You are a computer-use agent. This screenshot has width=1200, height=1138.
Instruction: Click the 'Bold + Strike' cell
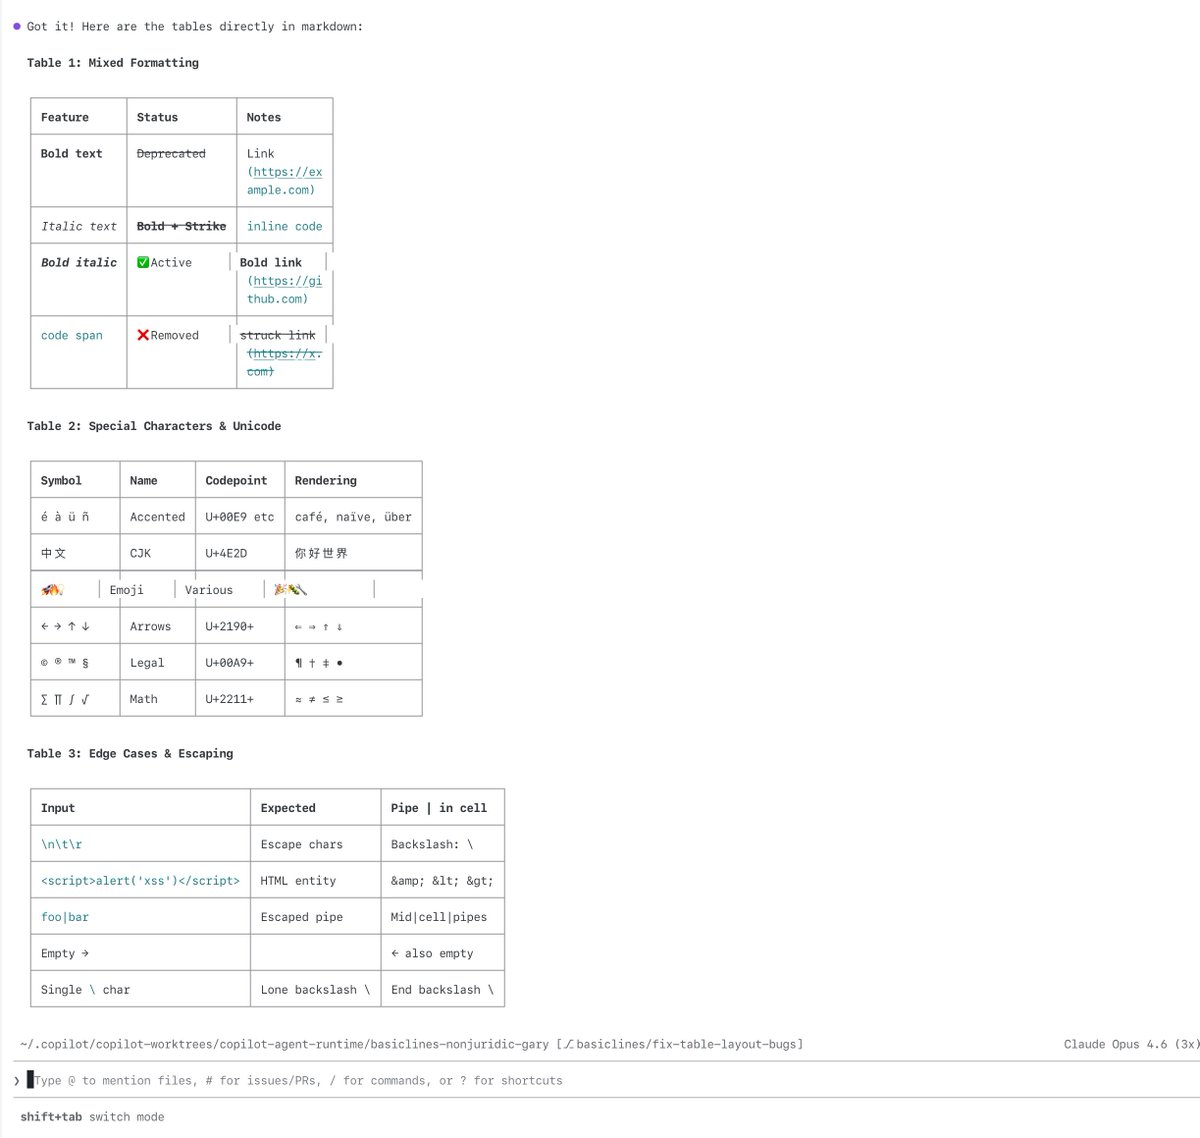[x=181, y=226]
